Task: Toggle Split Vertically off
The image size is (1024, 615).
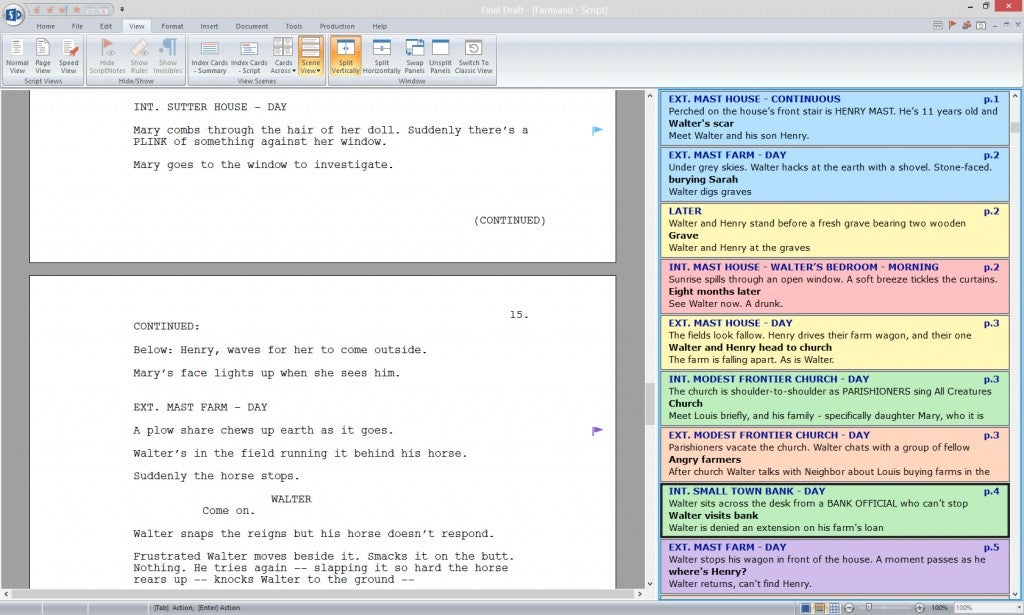Action: click(345, 55)
